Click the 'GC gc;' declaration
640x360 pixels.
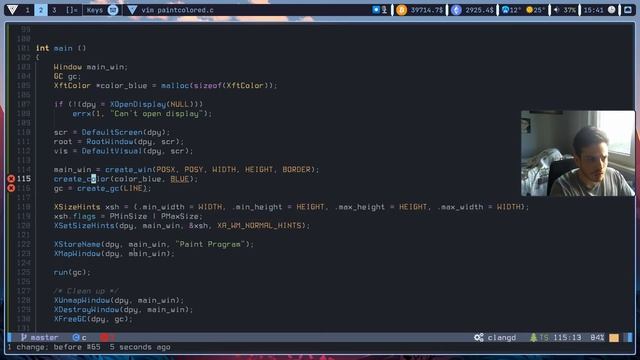[x=67, y=76]
